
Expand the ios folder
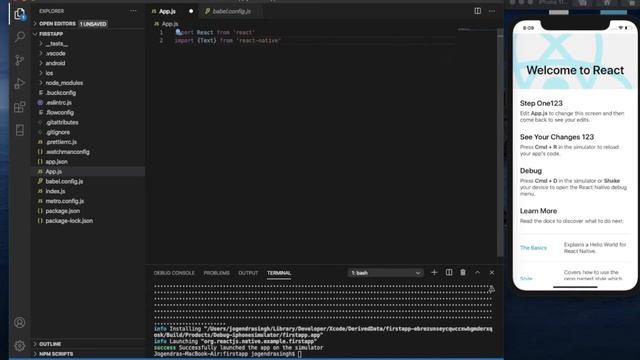pos(49,73)
